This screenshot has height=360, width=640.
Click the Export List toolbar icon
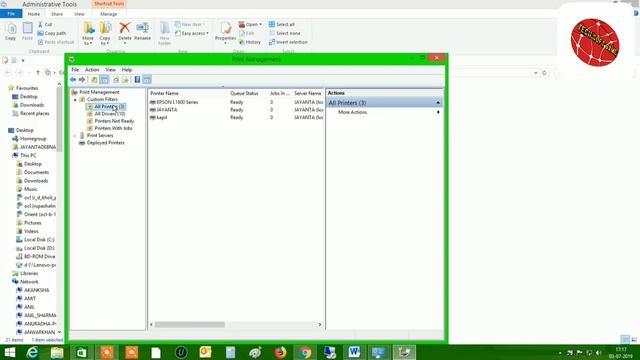pyautogui.click(x=125, y=80)
